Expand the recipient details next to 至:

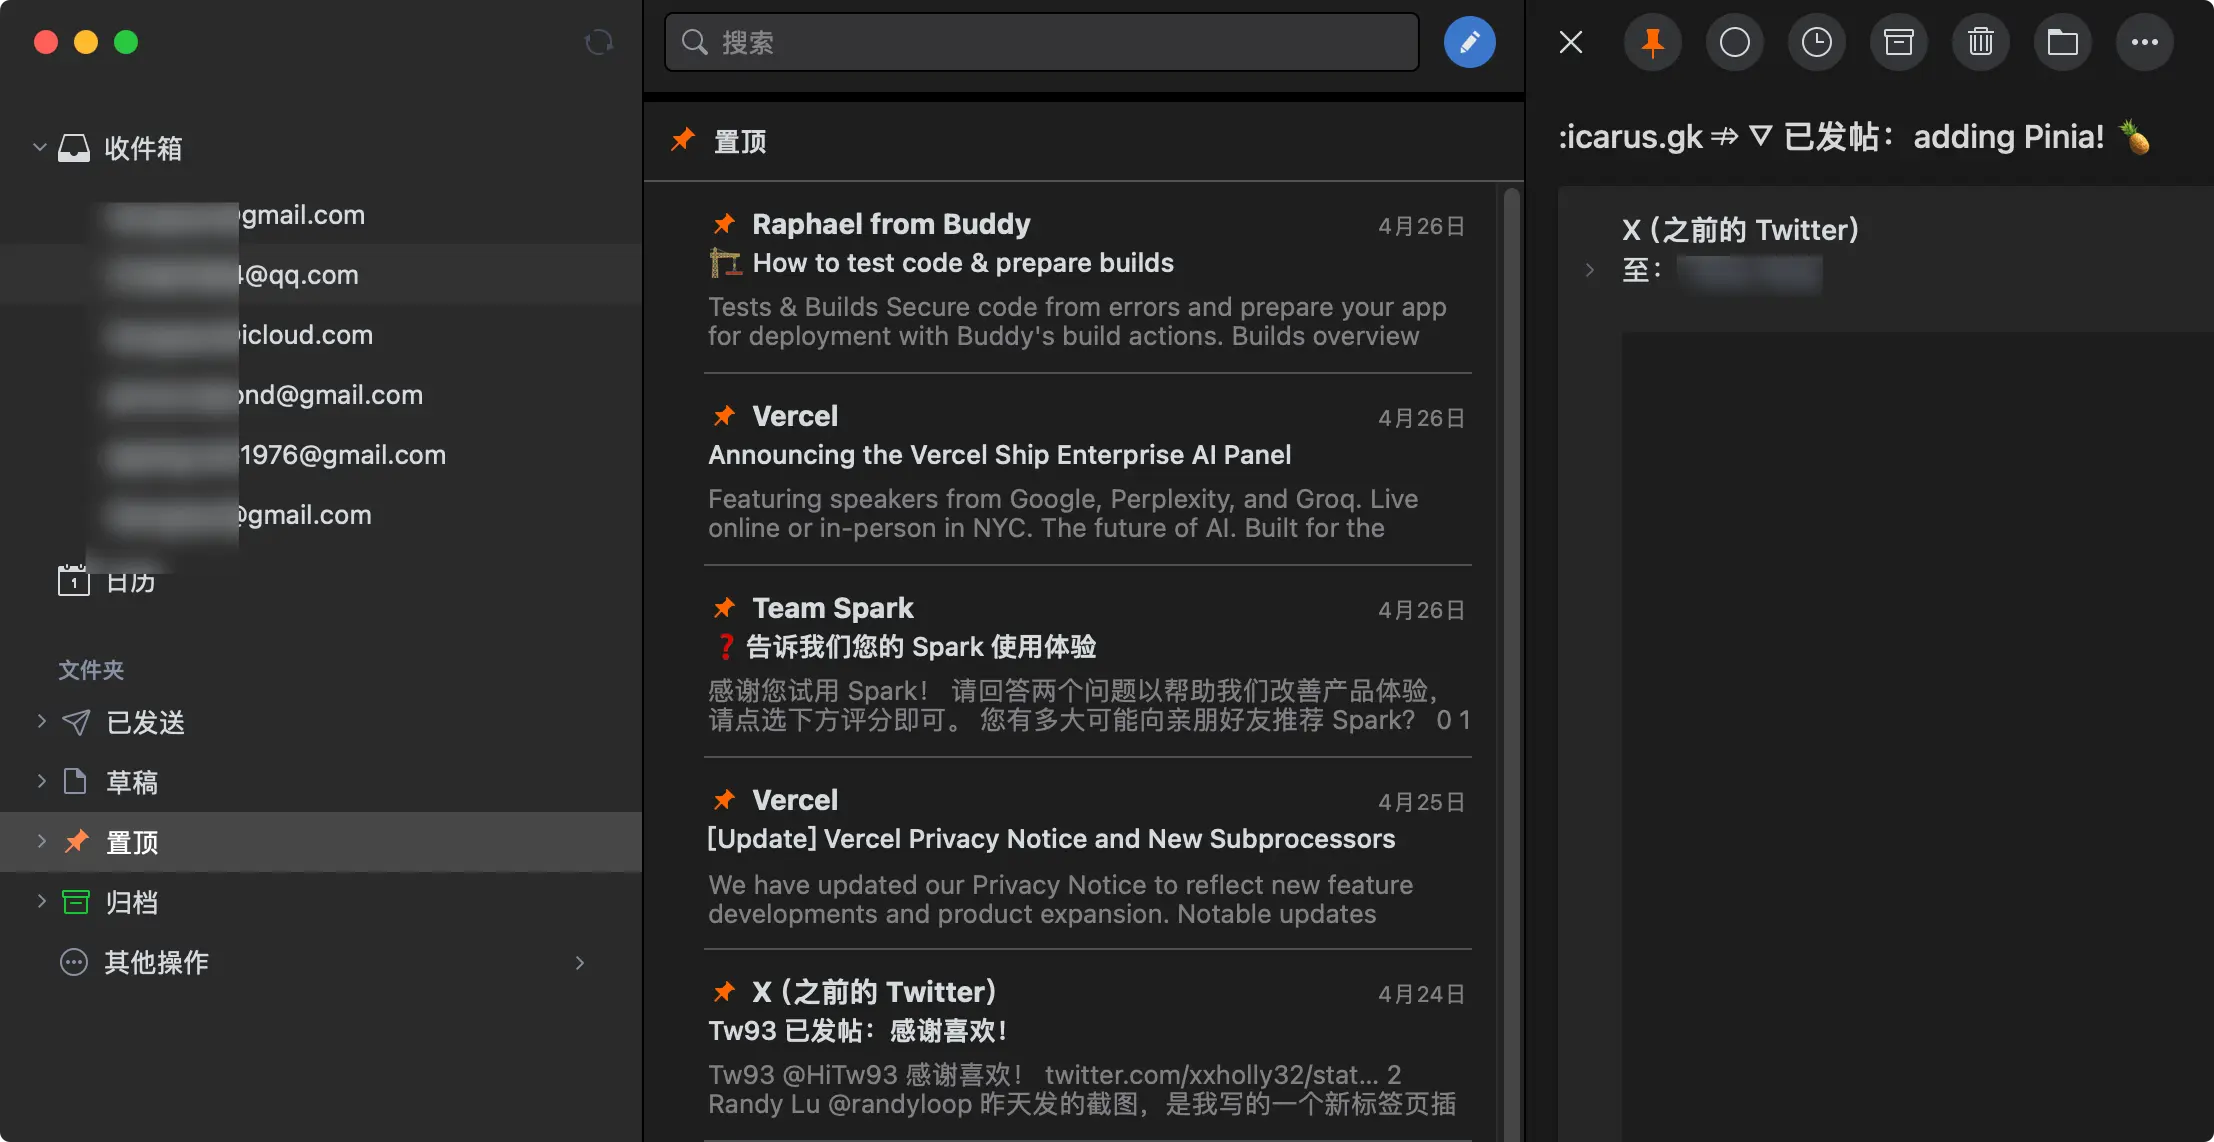tap(1588, 269)
